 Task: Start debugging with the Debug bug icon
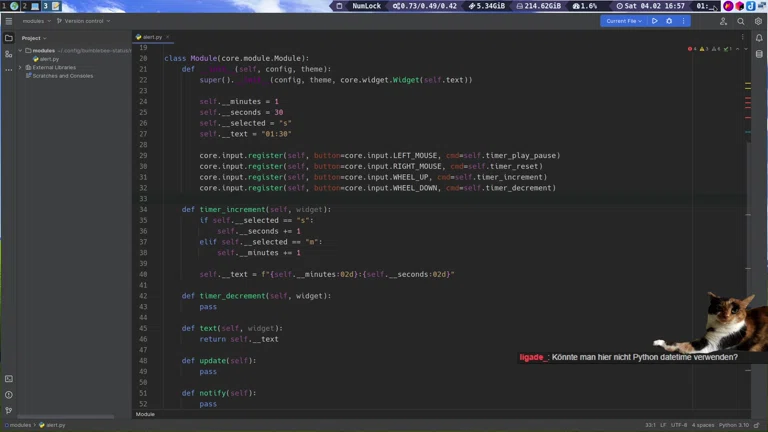coord(669,21)
